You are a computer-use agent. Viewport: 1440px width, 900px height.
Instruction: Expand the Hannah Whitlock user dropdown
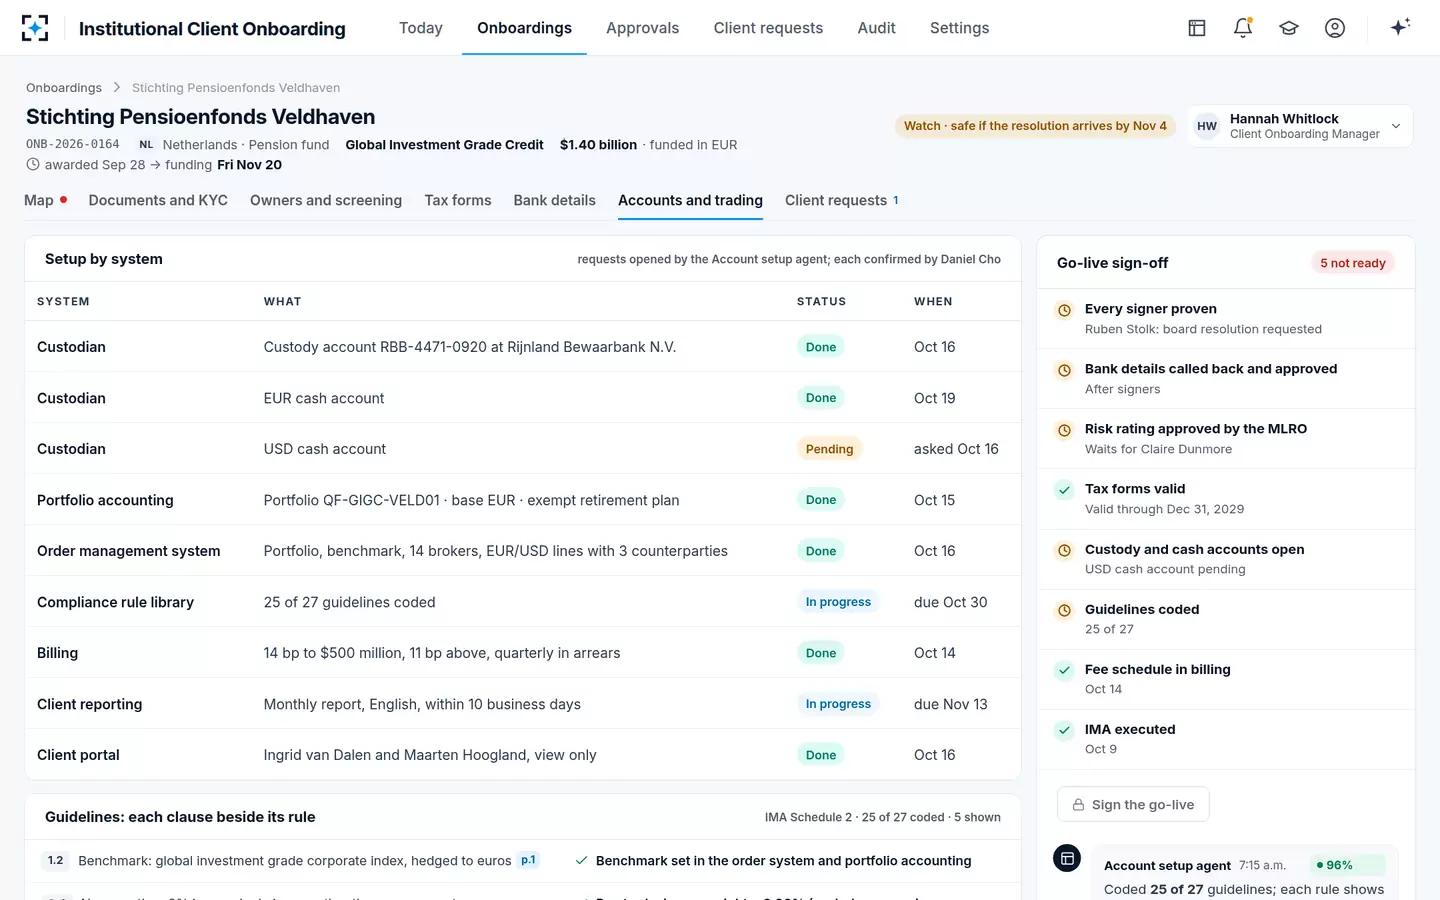[1300, 126]
